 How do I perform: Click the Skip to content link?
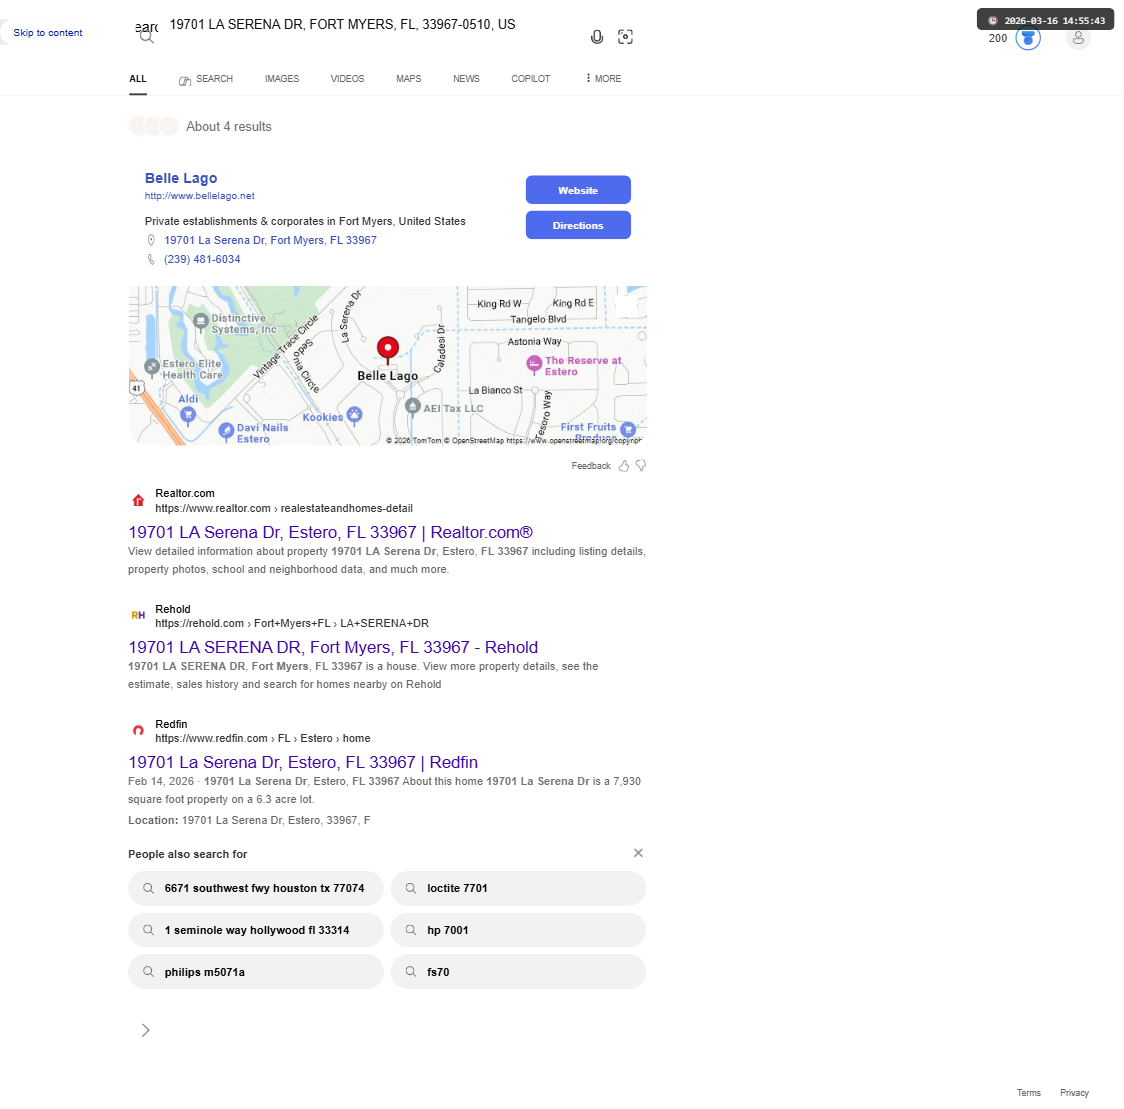tap(47, 33)
